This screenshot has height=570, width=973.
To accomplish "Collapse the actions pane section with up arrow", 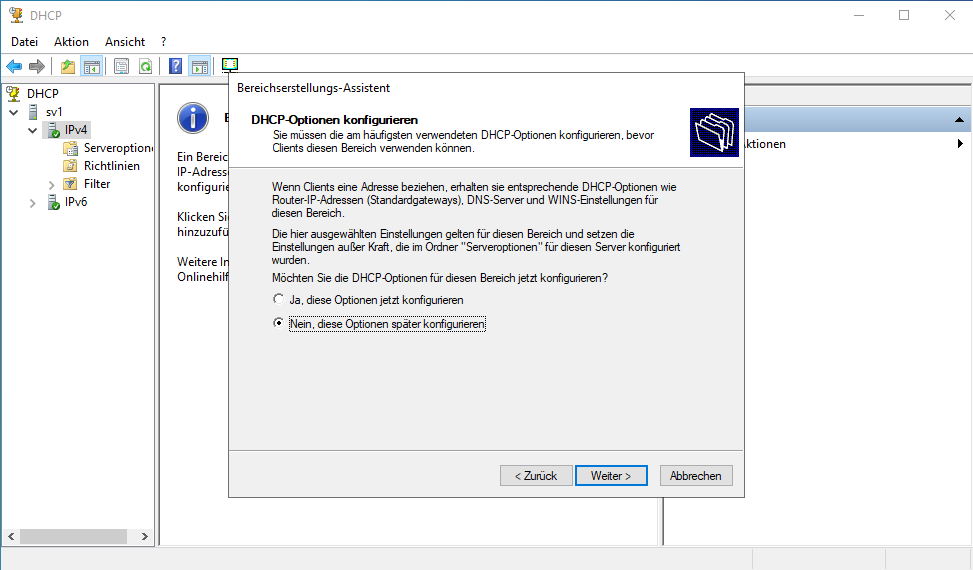I will [x=959, y=120].
